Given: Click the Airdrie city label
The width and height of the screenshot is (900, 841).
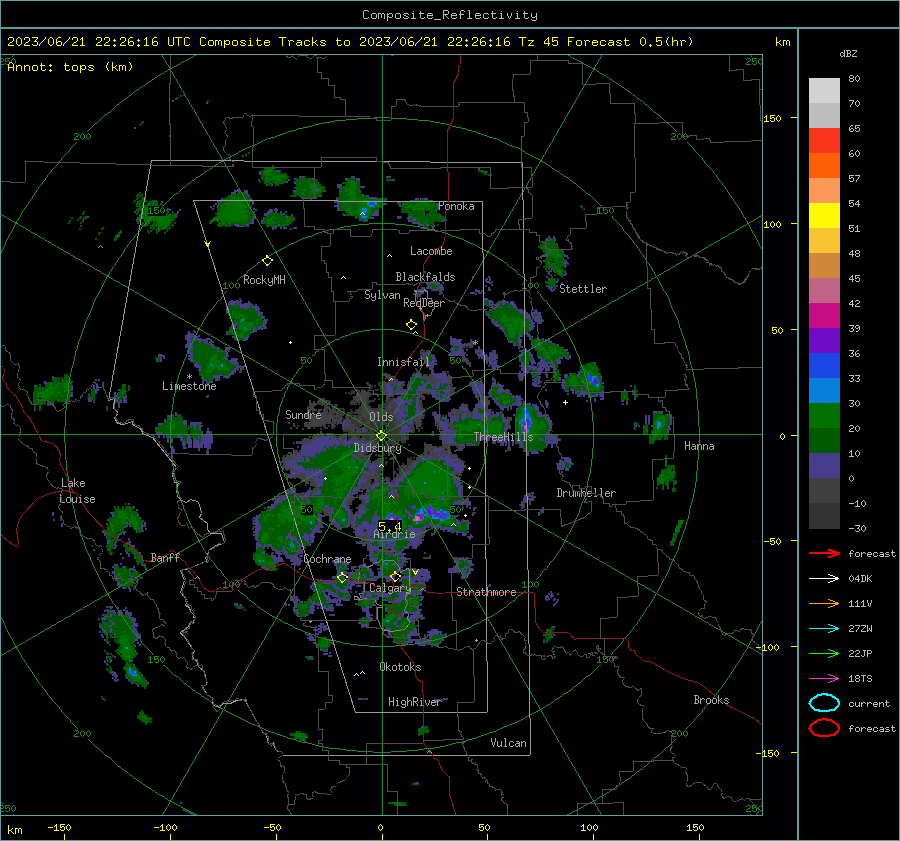Looking at the screenshot, I should (x=394, y=534).
